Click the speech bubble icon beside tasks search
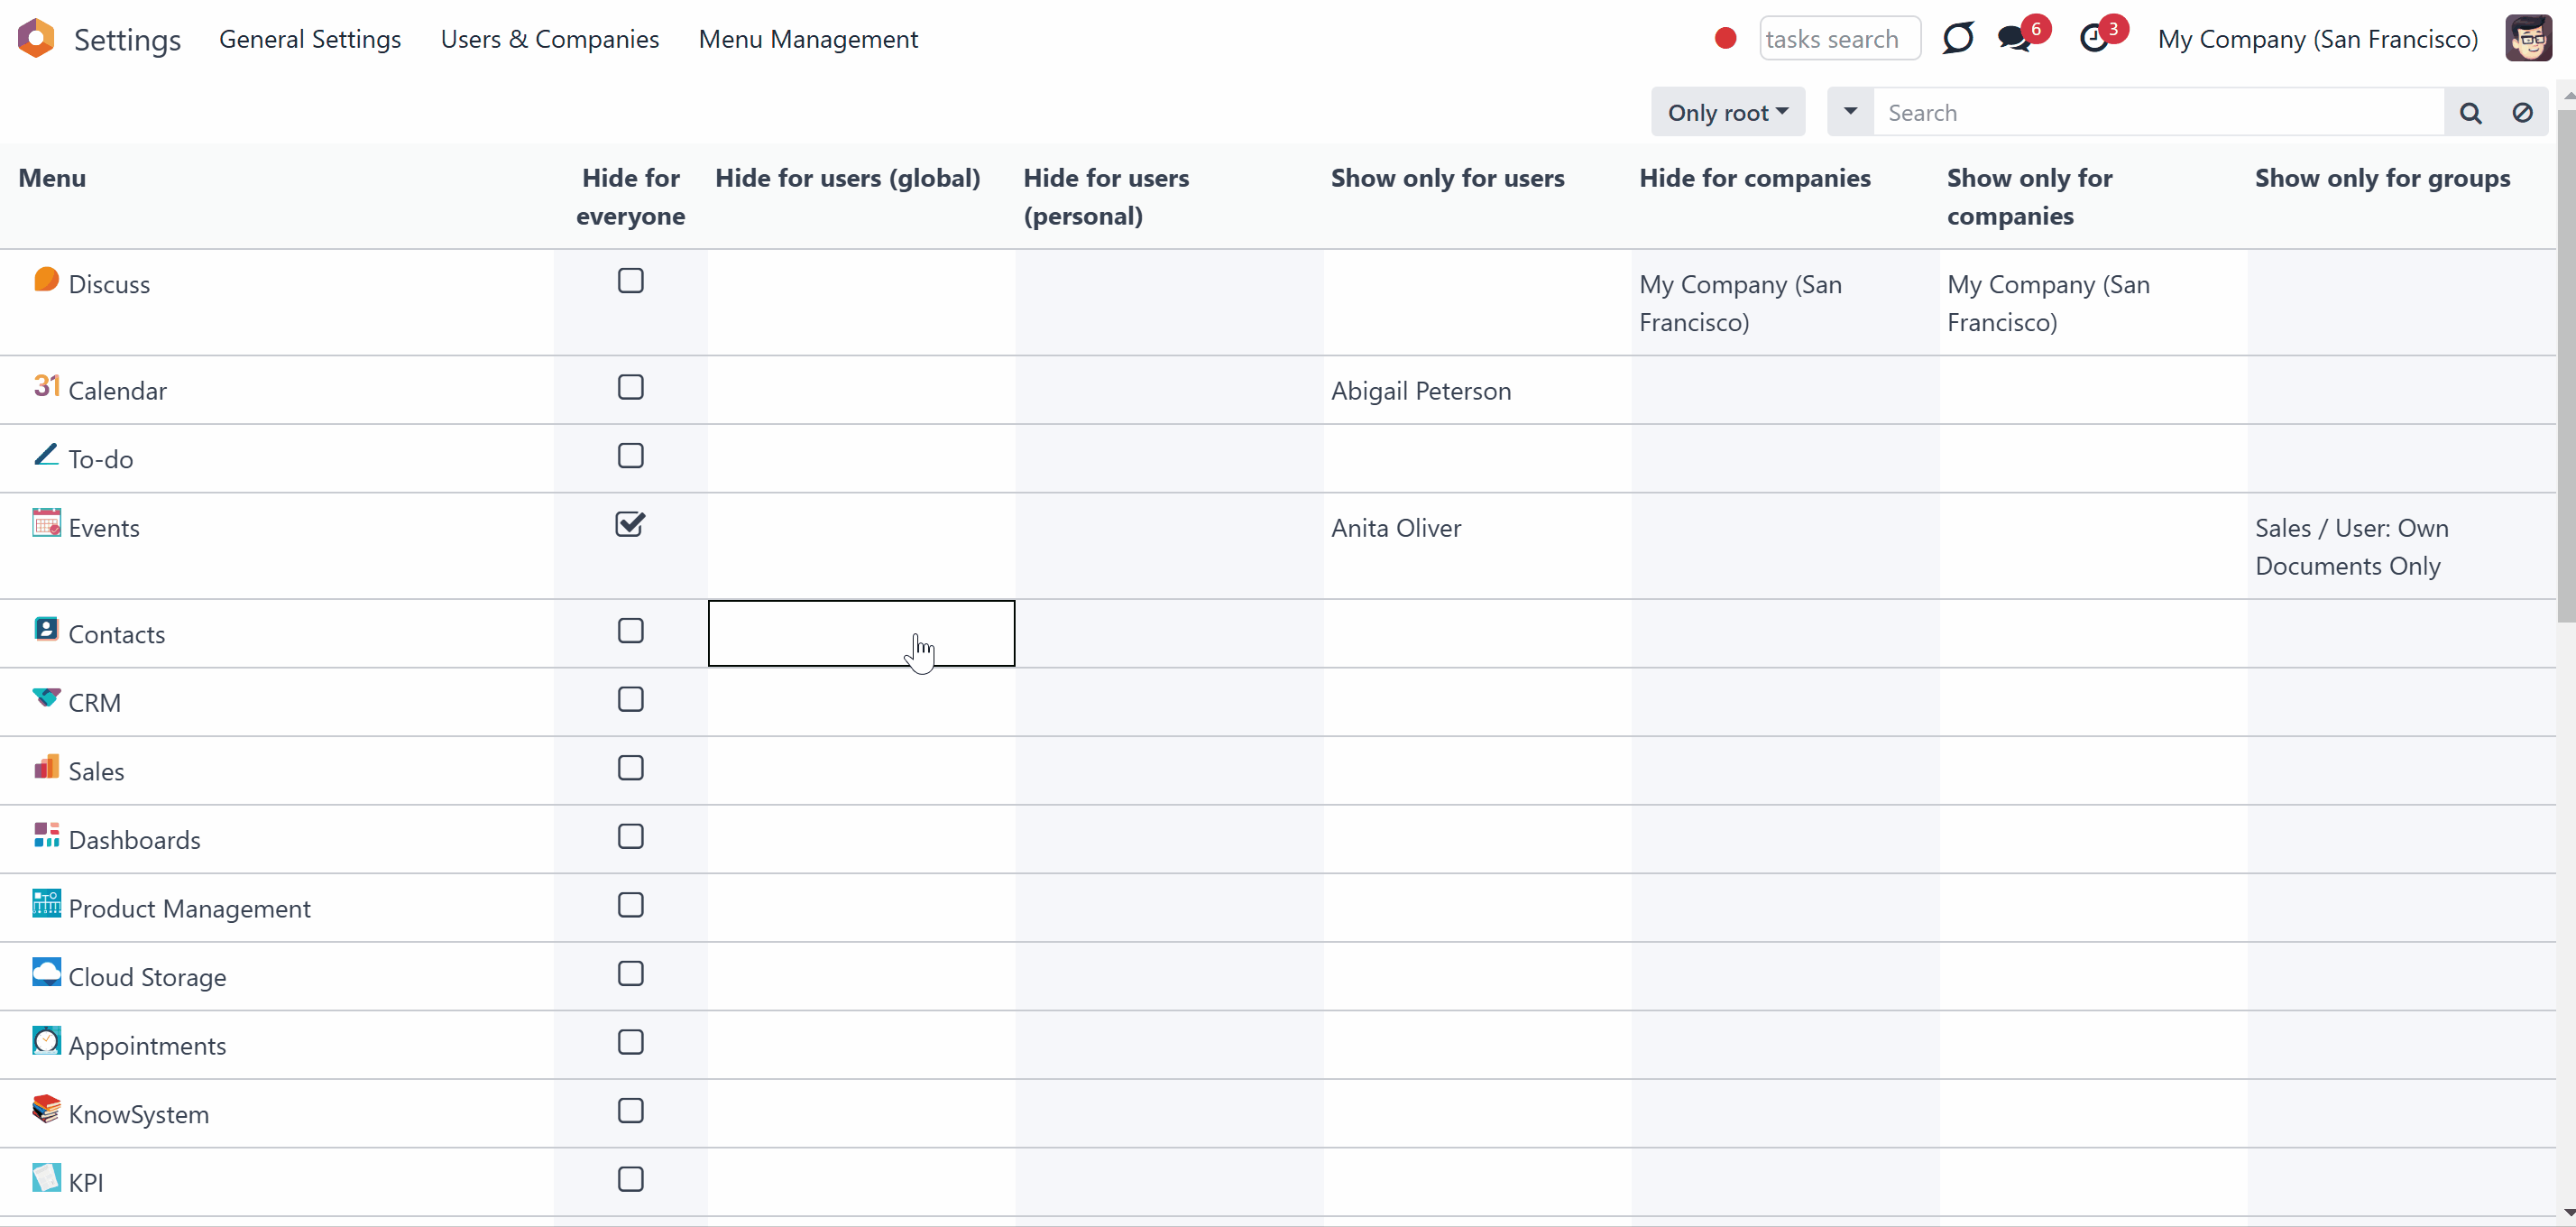Image resolution: width=2576 pixels, height=1227 pixels. (1957, 38)
